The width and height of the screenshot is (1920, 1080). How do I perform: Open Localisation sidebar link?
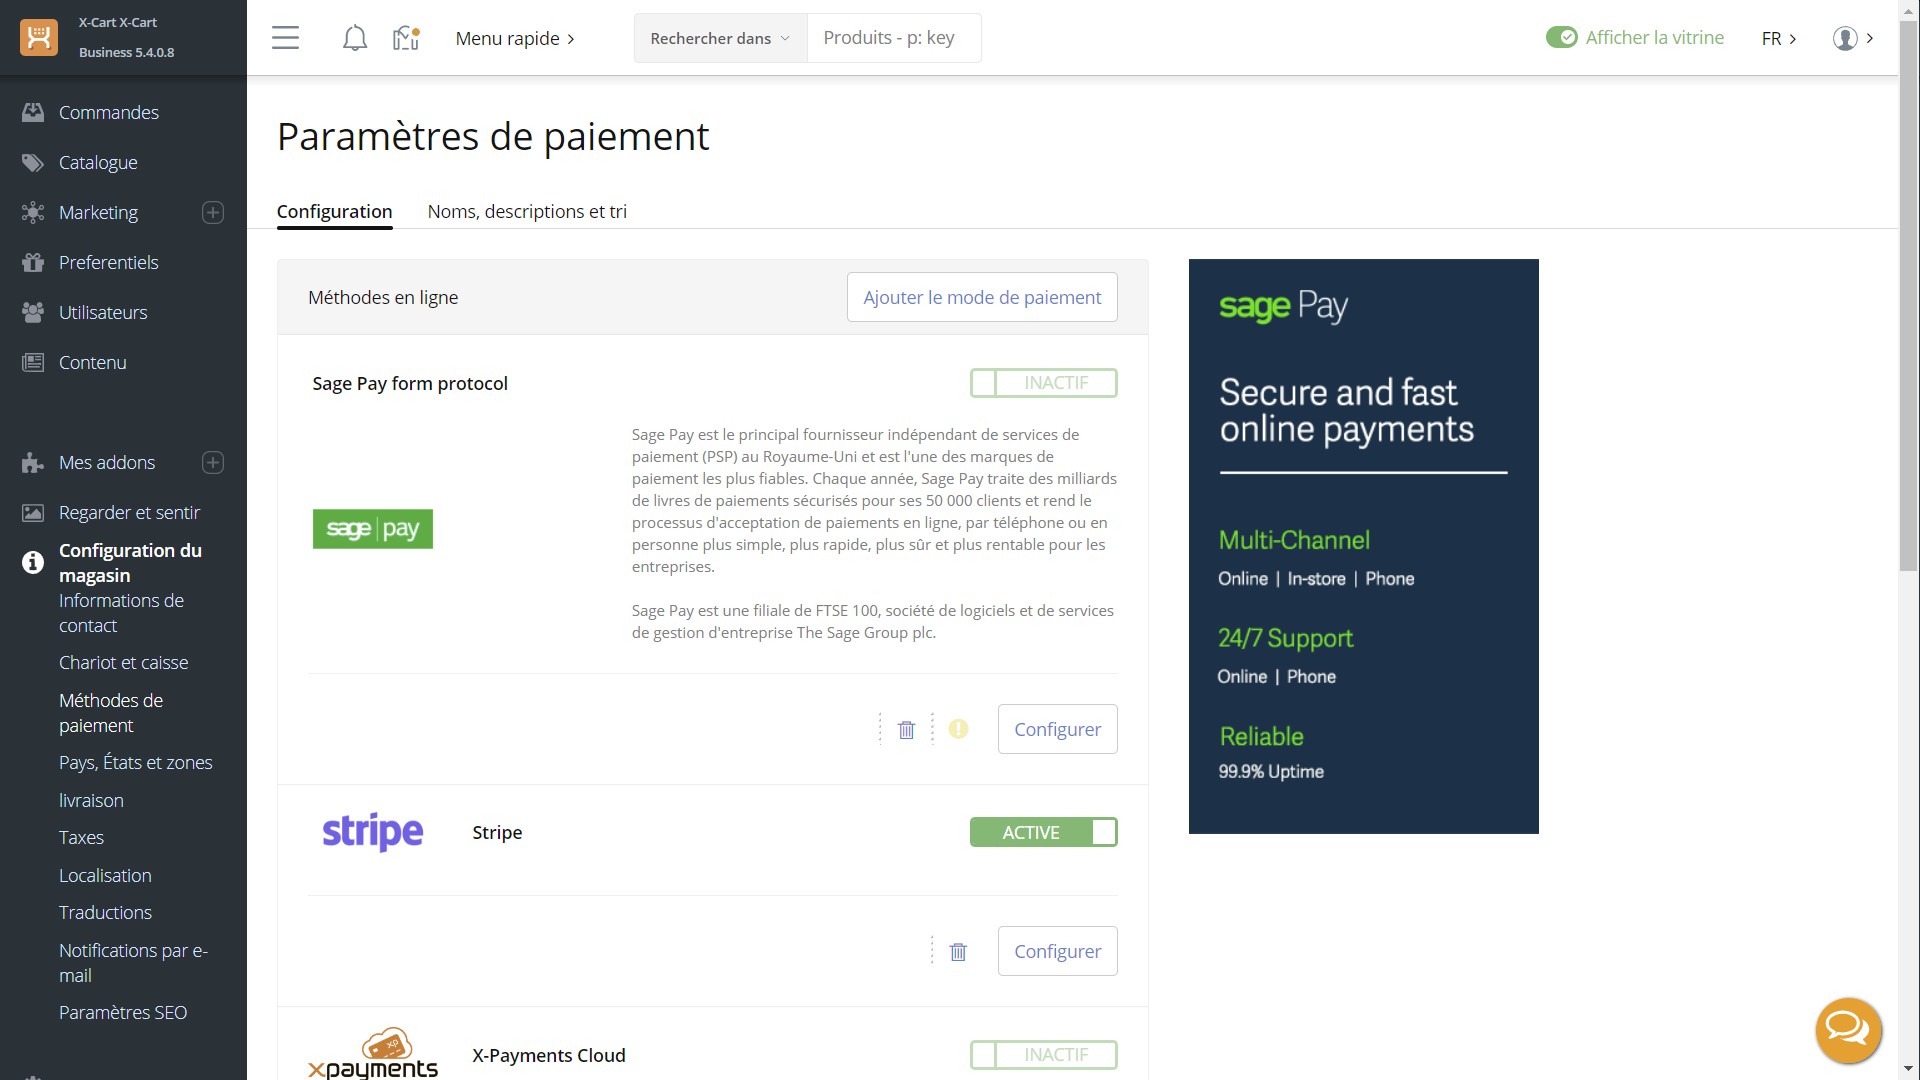pyautogui.click(x=105, y=875)
